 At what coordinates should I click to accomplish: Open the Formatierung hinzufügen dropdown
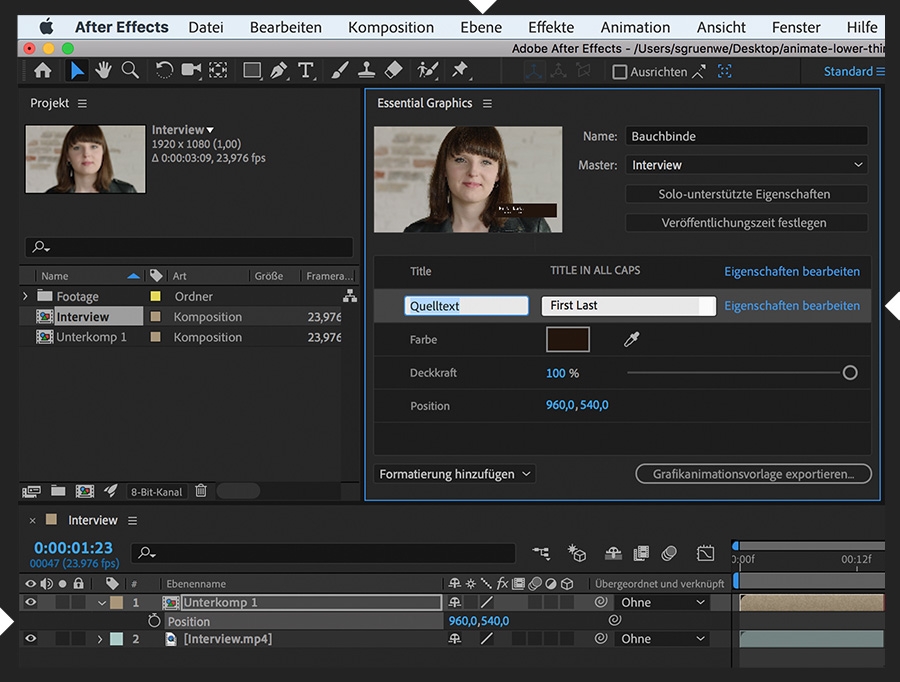[x=455, y=474]
